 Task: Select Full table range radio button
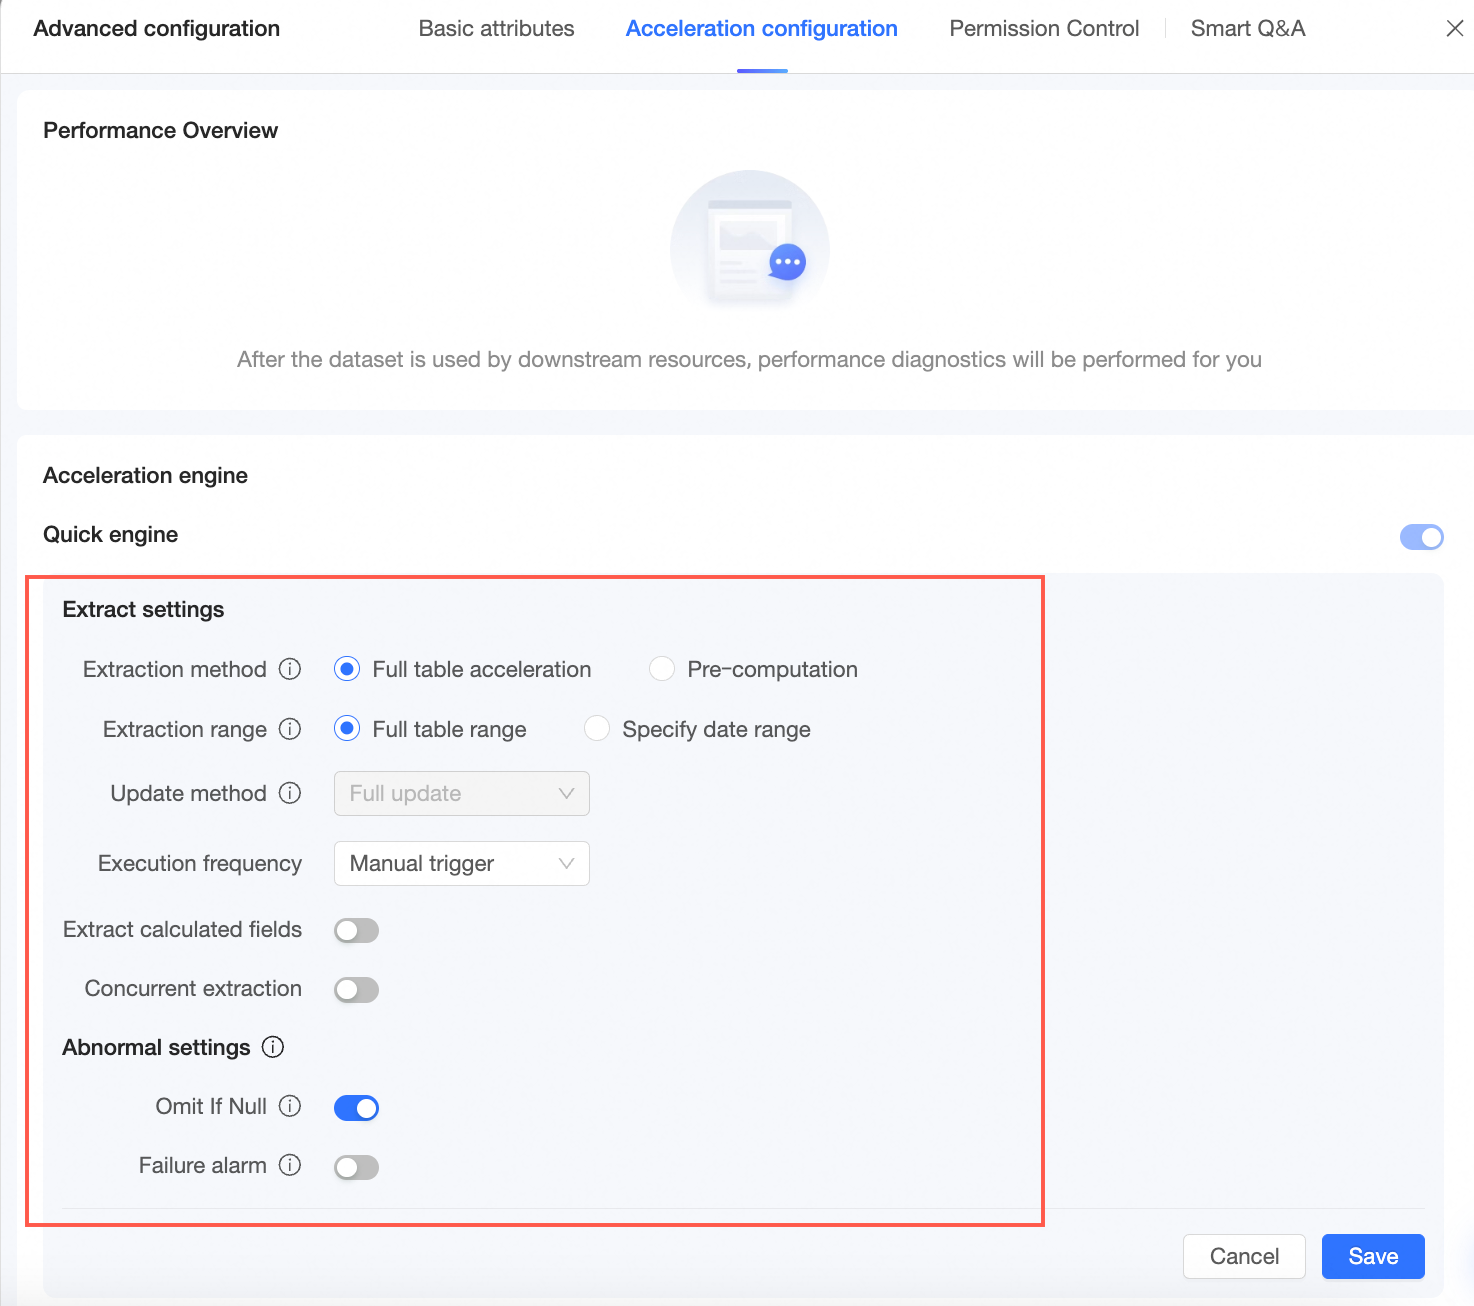[347, 729]
